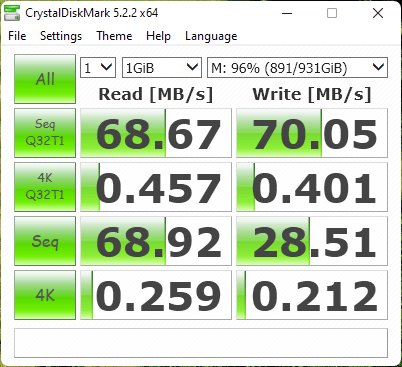Open the Help menu

click(x=158, y=36)
